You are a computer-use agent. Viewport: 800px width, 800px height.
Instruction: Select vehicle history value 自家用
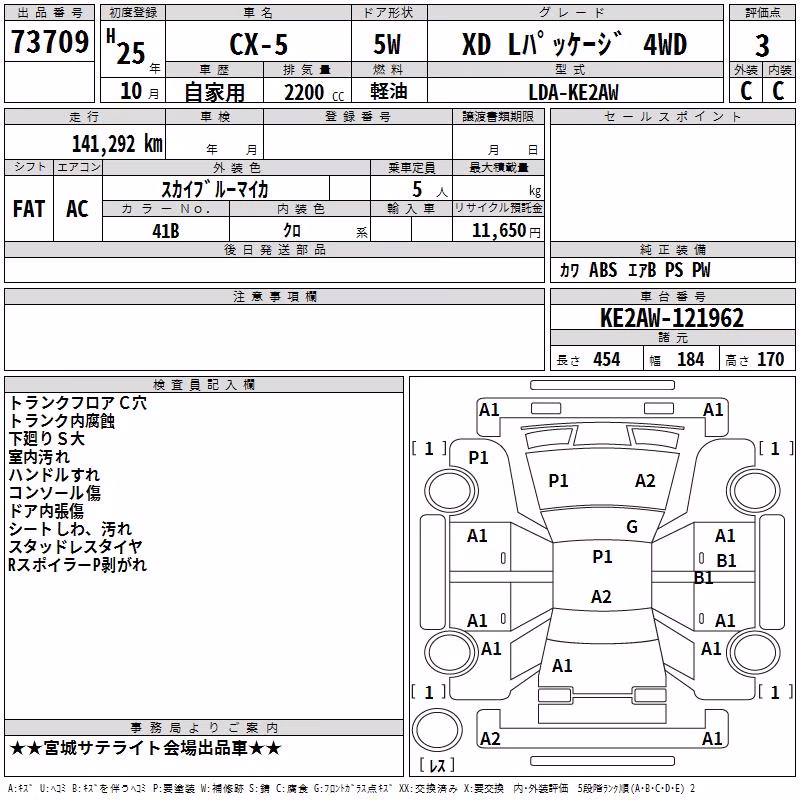click(x=214, y=92)
